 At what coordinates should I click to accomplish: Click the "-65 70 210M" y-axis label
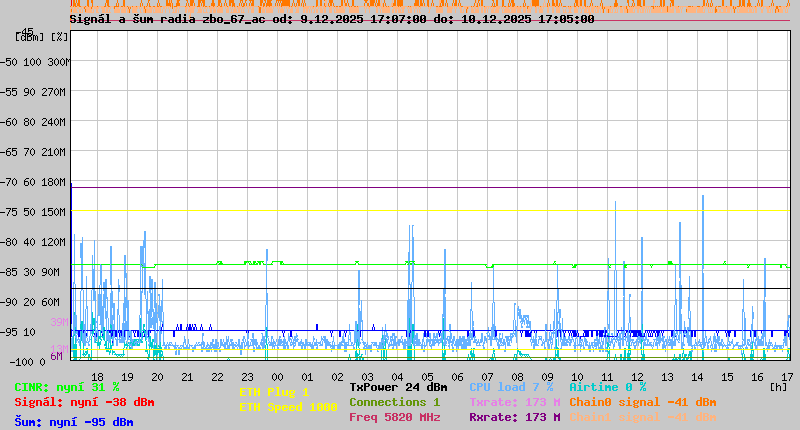(33, 153)
